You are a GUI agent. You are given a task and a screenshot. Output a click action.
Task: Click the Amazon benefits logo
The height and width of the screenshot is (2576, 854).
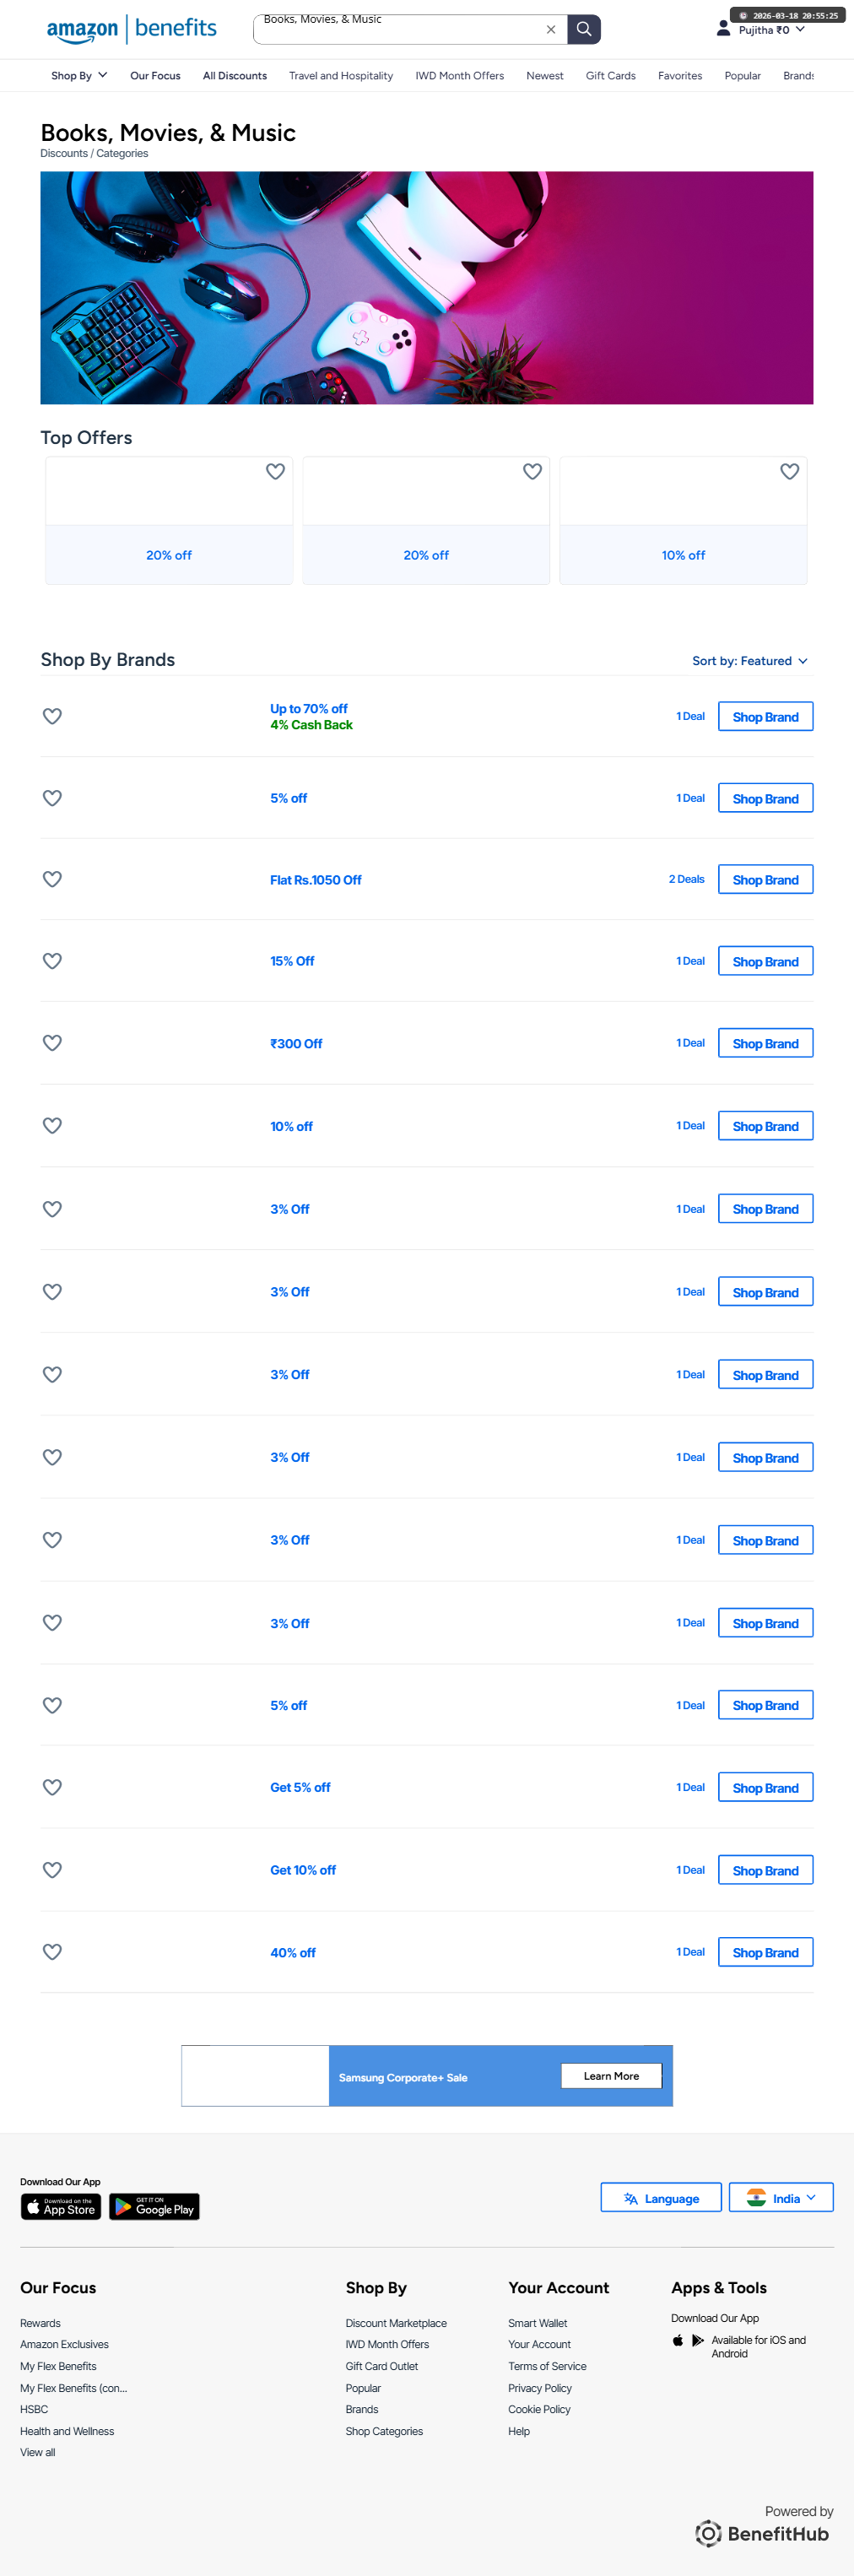[132, 29]
